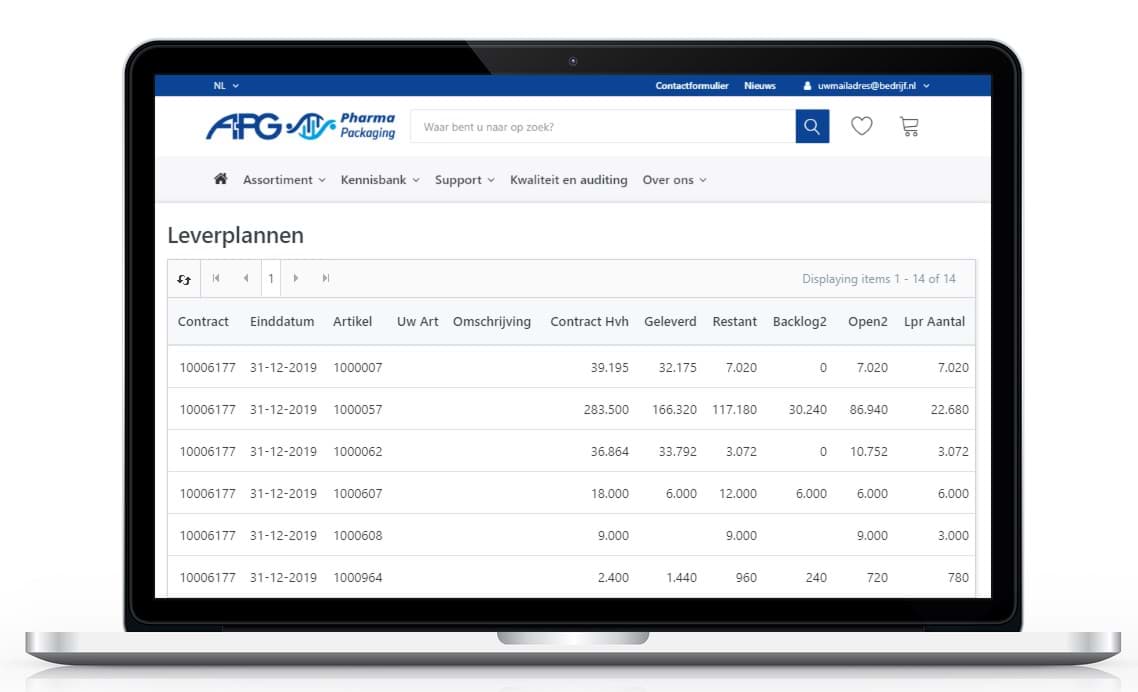Image resolution: width=1138 pixels, height=692 pixels.
Task: Open the Support menu
Action: point(465,180)
